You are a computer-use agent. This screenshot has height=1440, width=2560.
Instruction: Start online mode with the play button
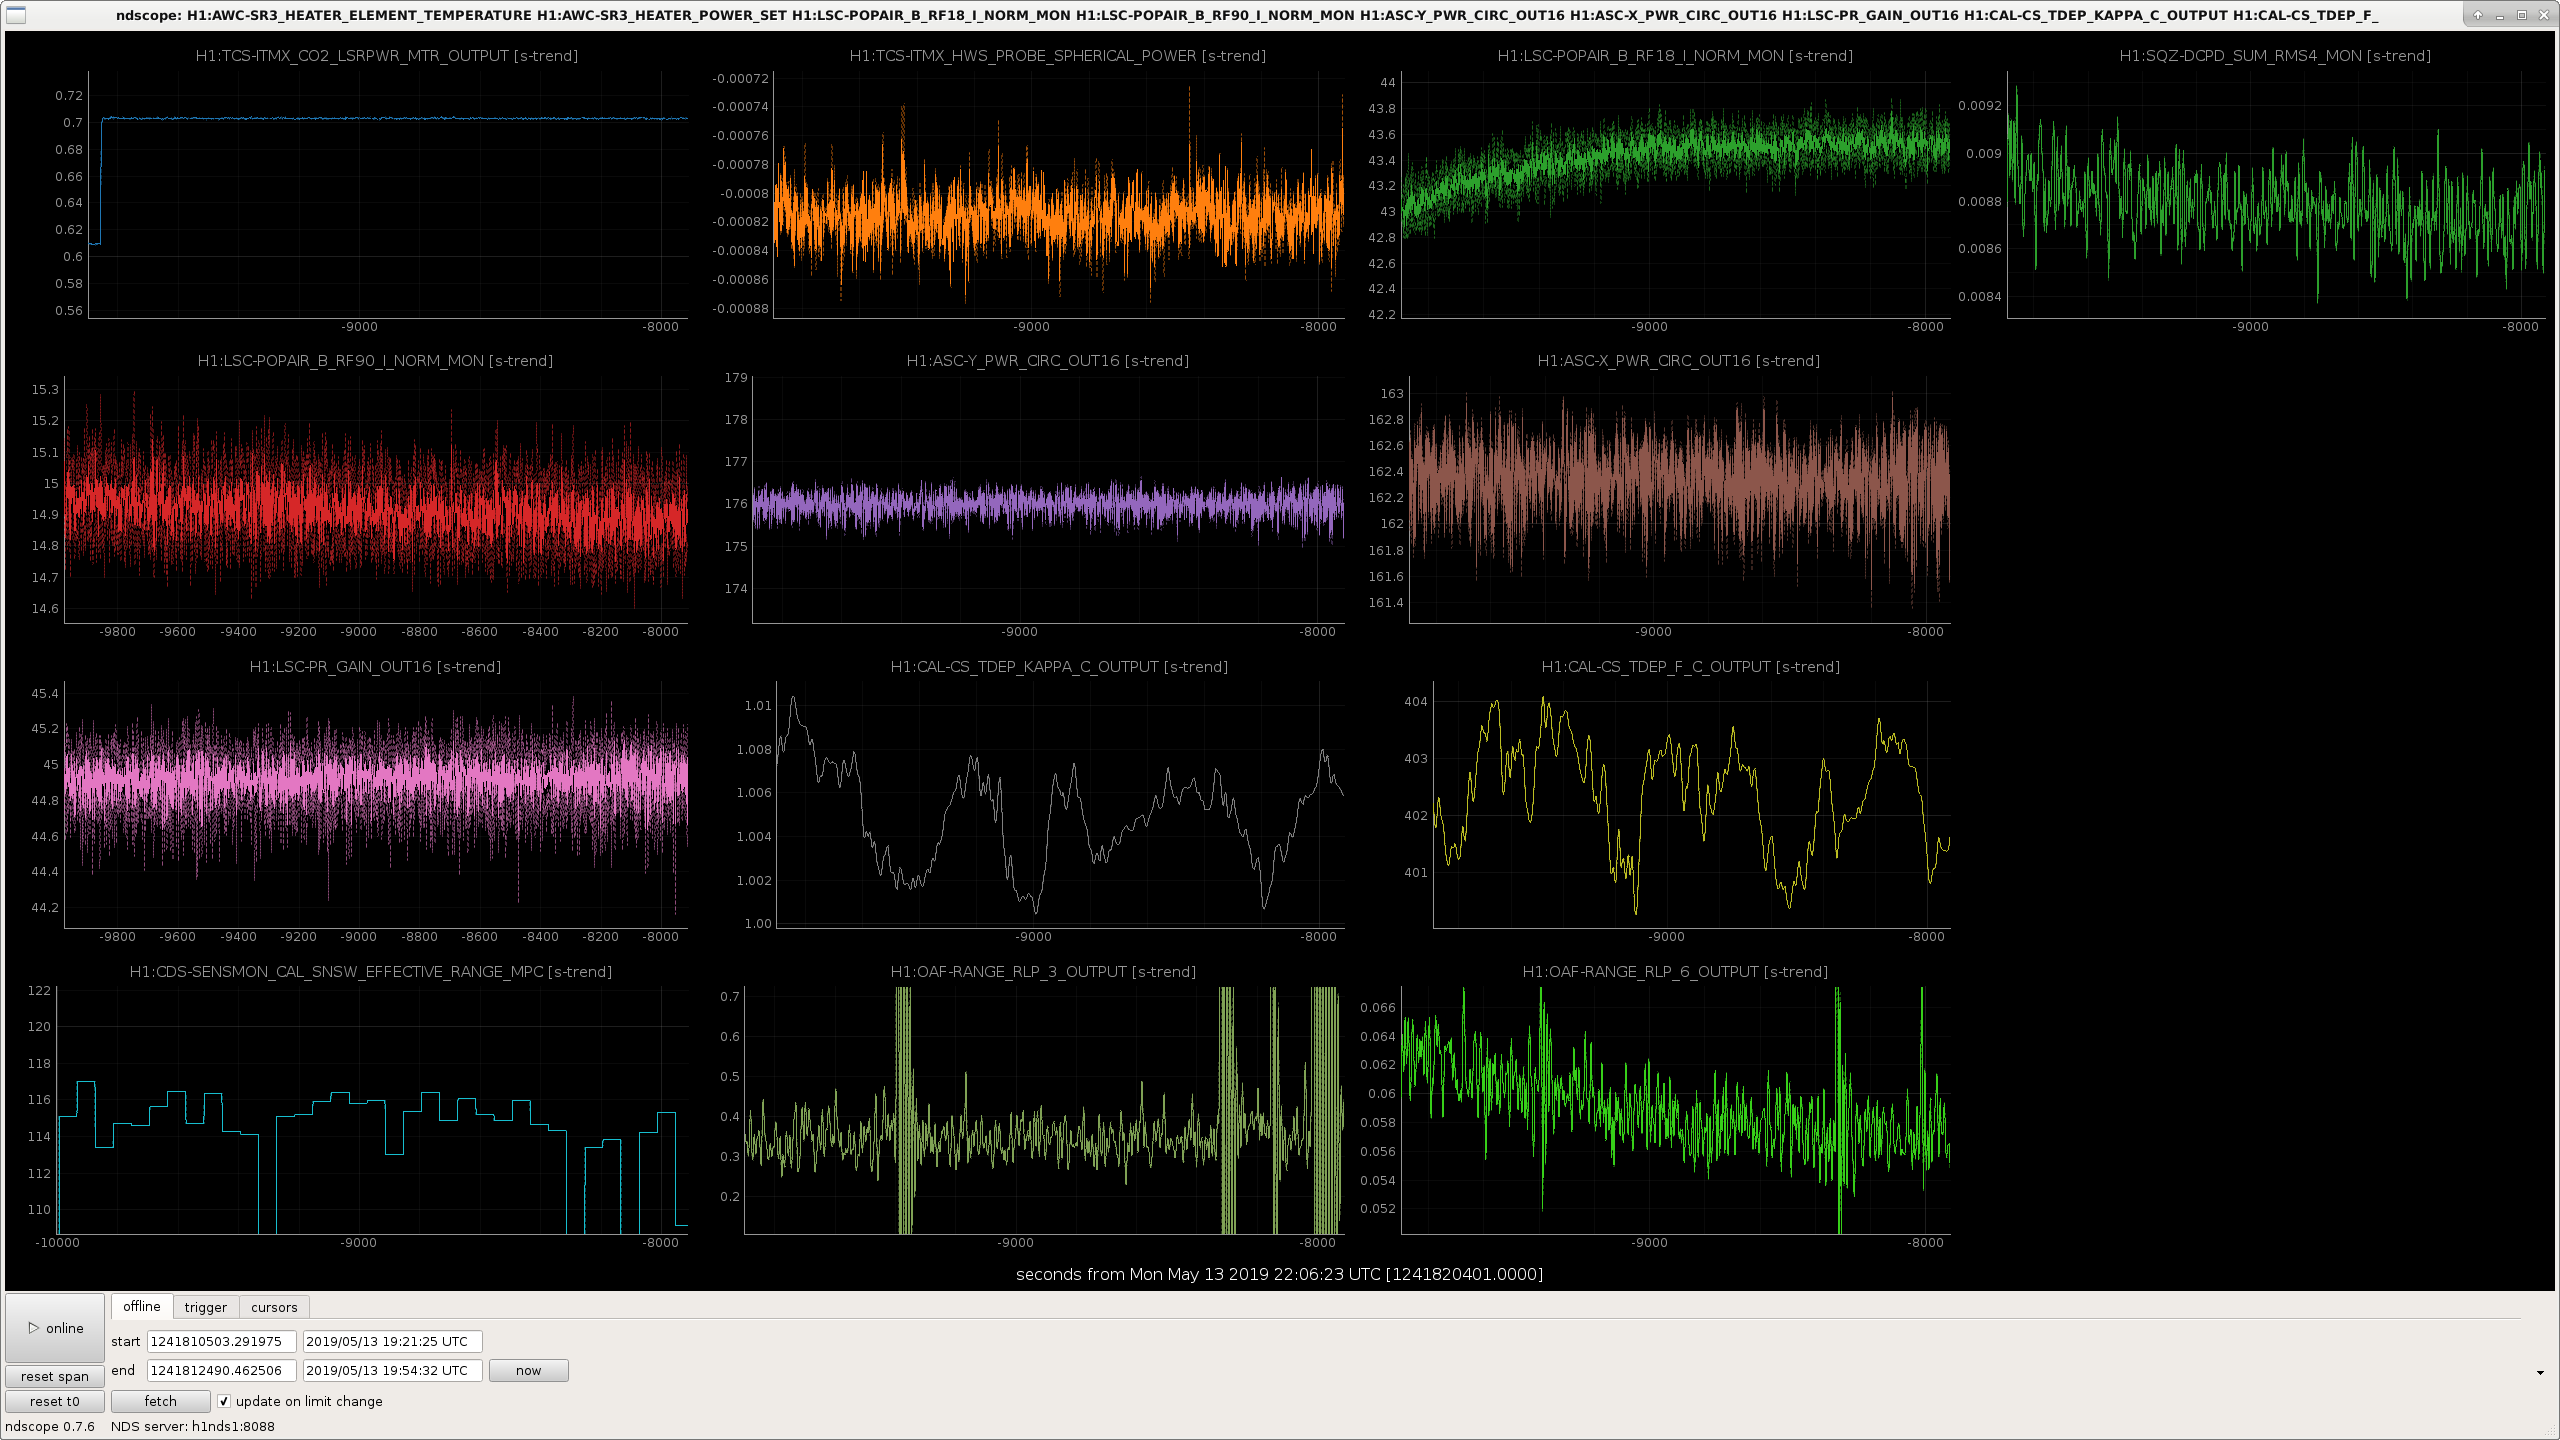click(x=55, y=1328)
